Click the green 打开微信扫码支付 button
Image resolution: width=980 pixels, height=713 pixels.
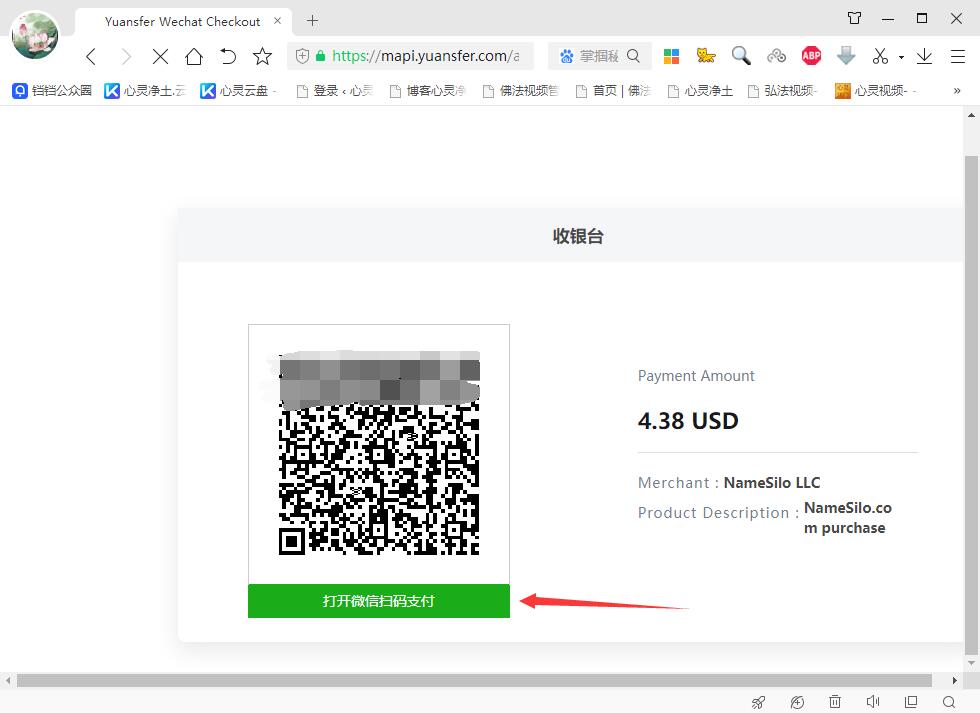(379, 601)
